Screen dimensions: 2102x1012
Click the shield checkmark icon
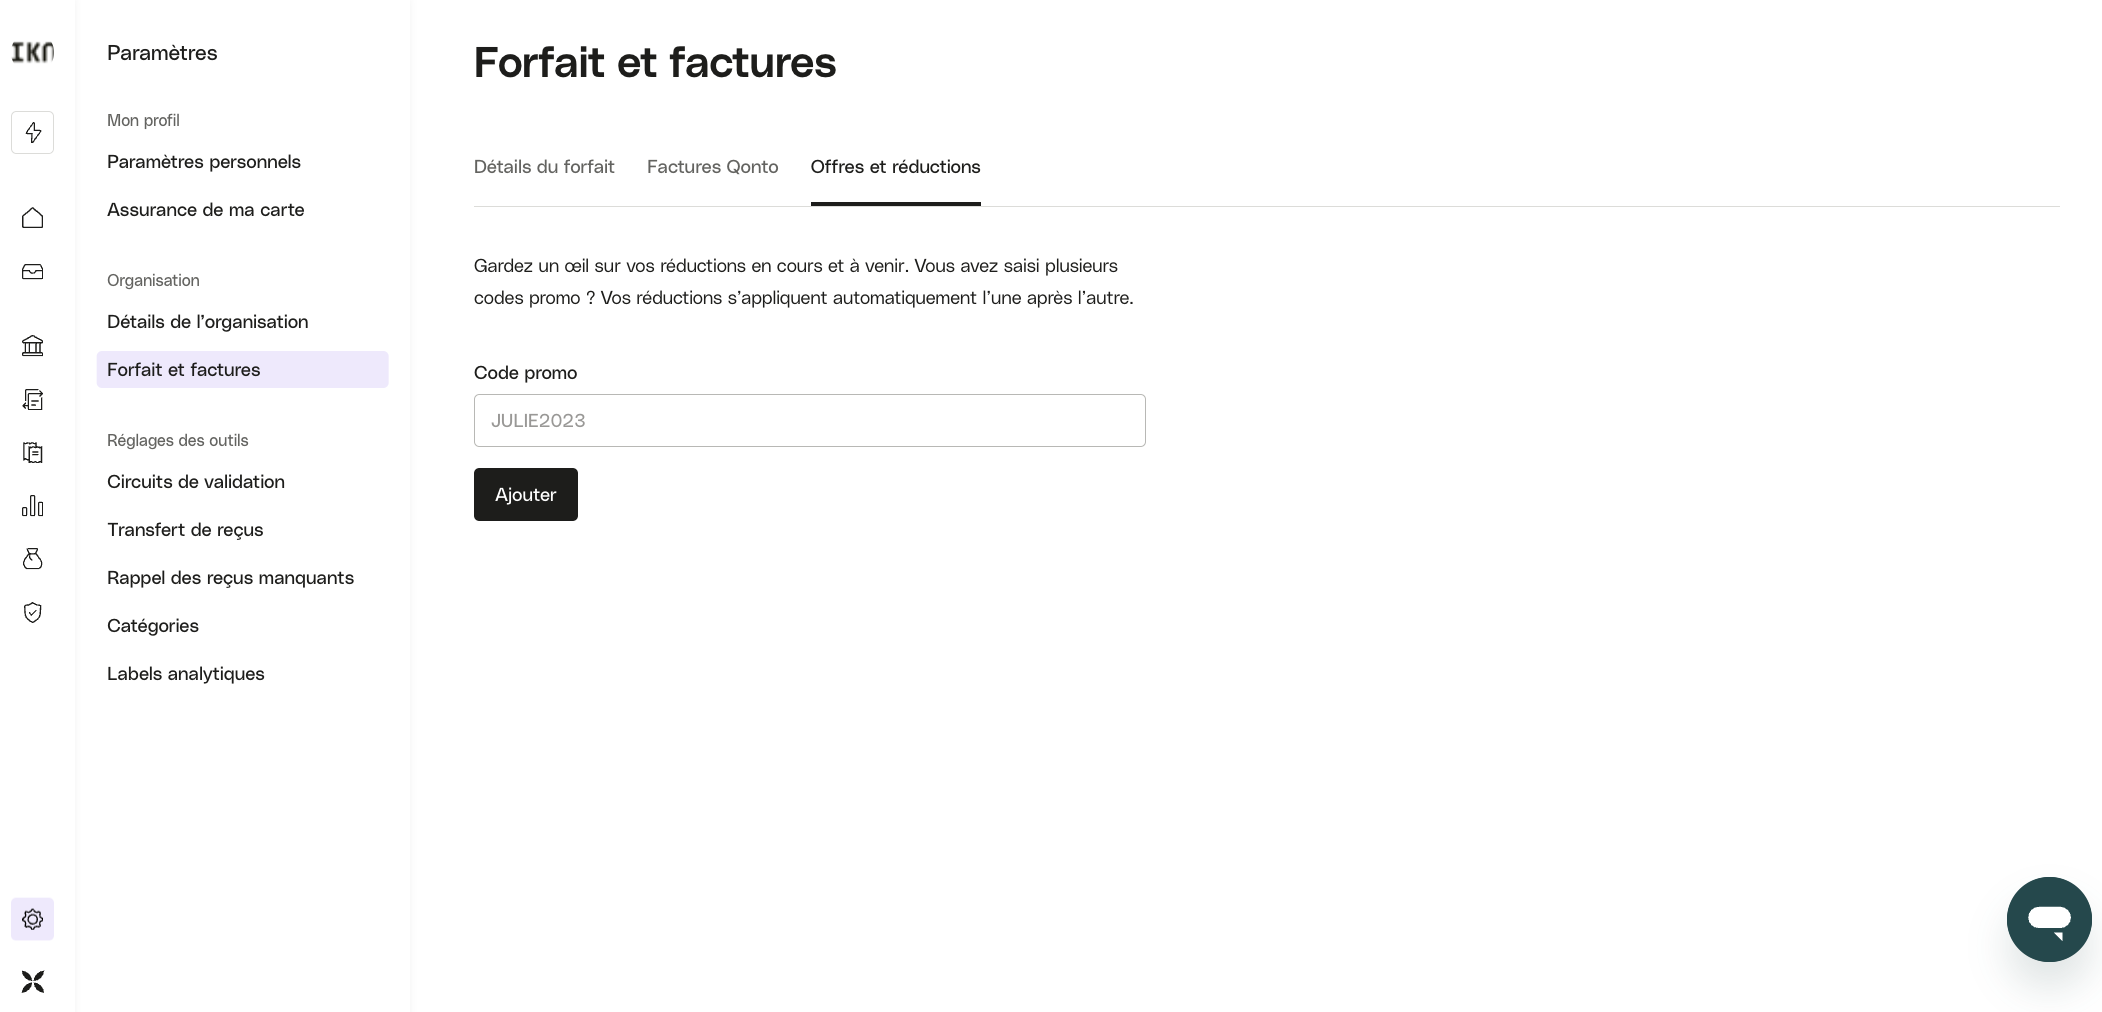tap(33, 612)
